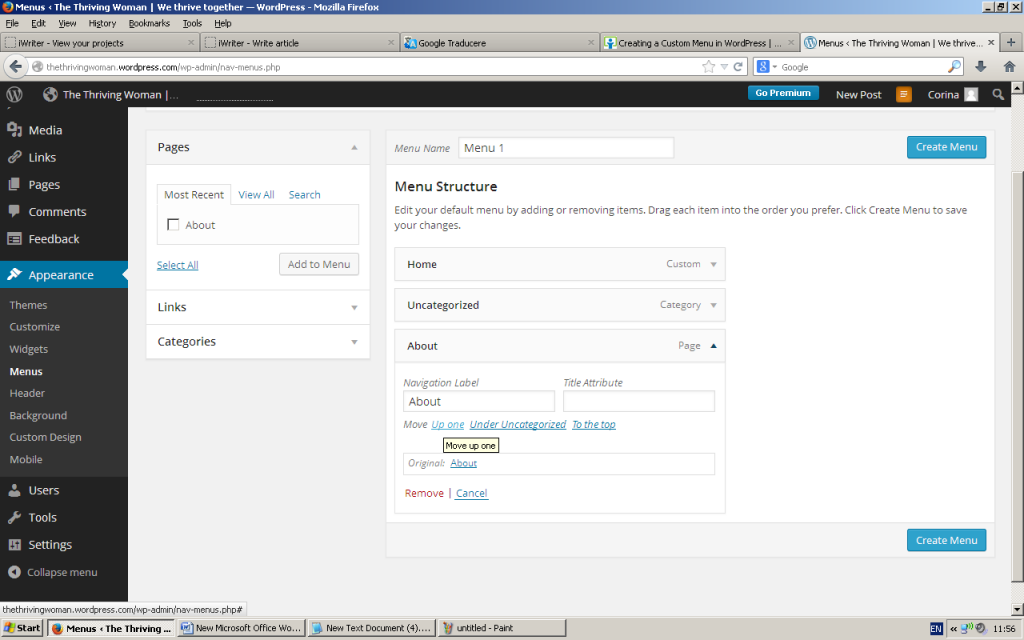Click To the top move link
Image resolution: width=1024 pixels, height=640 pixels.
[x=594, y=424]
